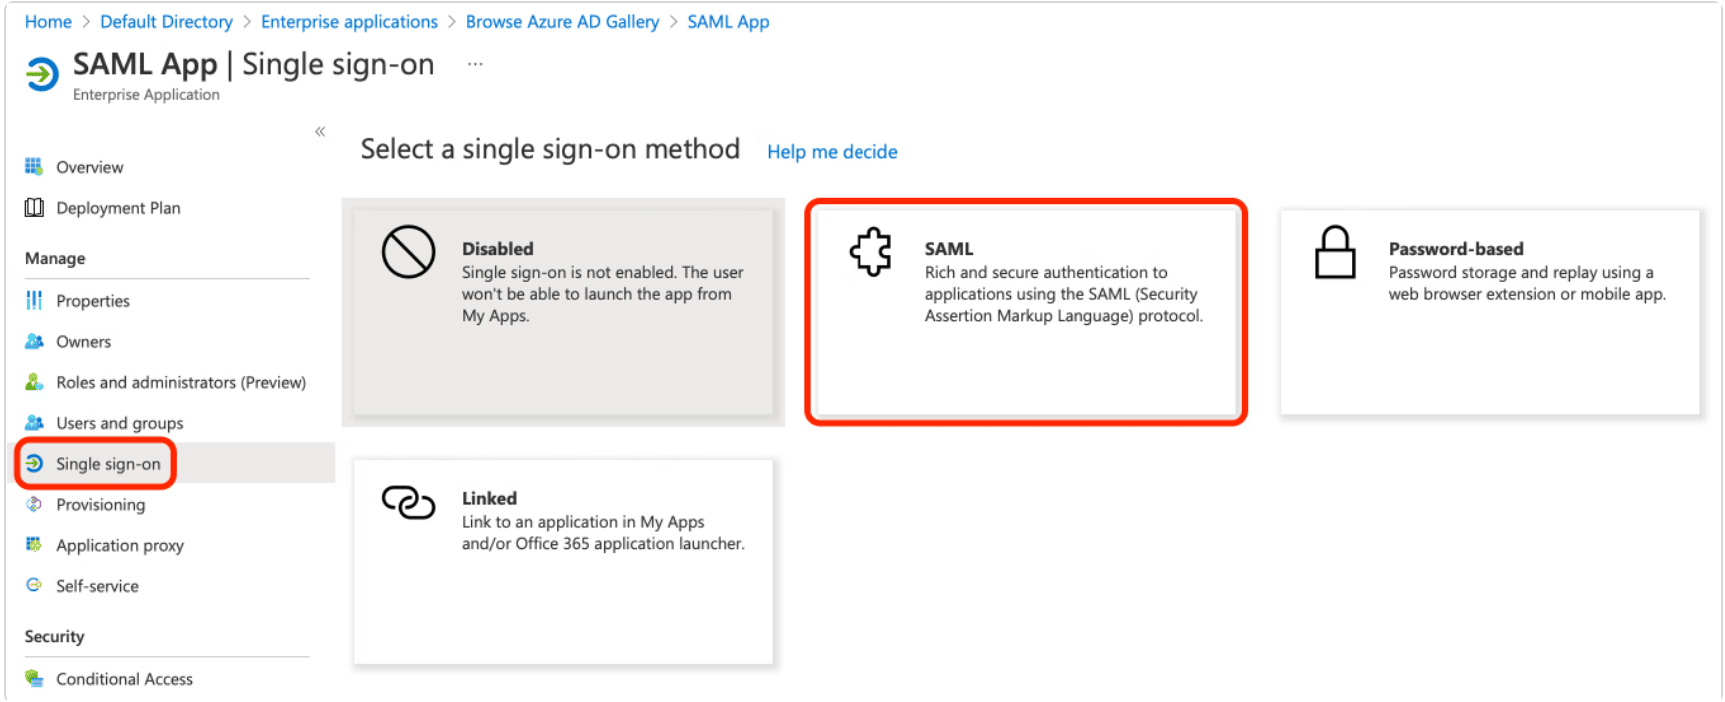Click the 'Enterprise Application' subtitle text
1725x702 pixels.
146,95
